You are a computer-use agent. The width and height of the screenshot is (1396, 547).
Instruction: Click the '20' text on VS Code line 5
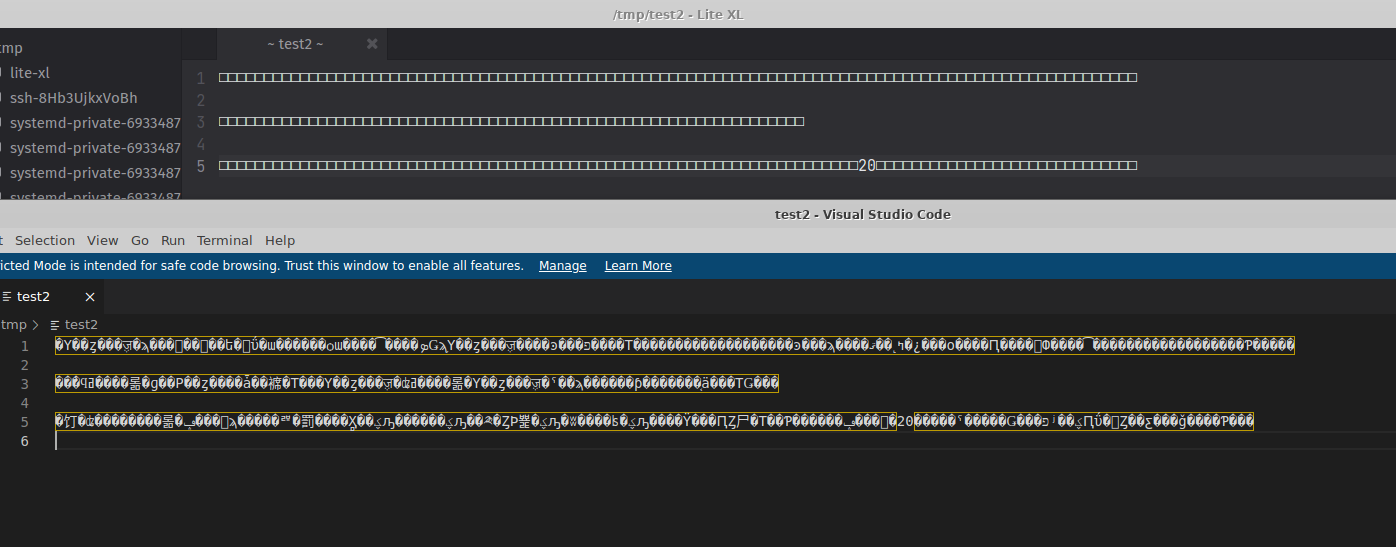pos(905,422)
